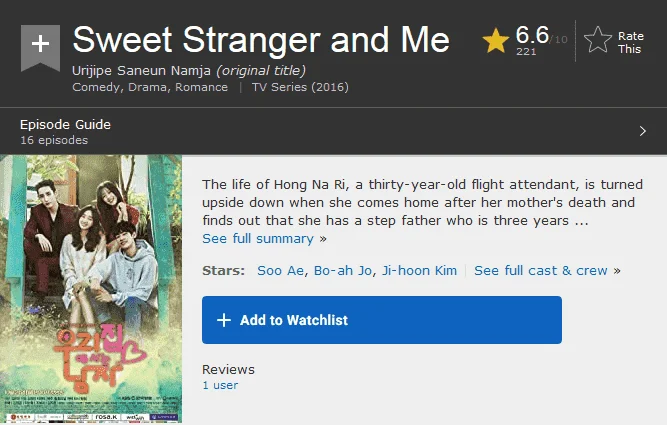Click the Add to Watchlist button
The width and height of the screenshot is (667, 425).
pos(382,320)
